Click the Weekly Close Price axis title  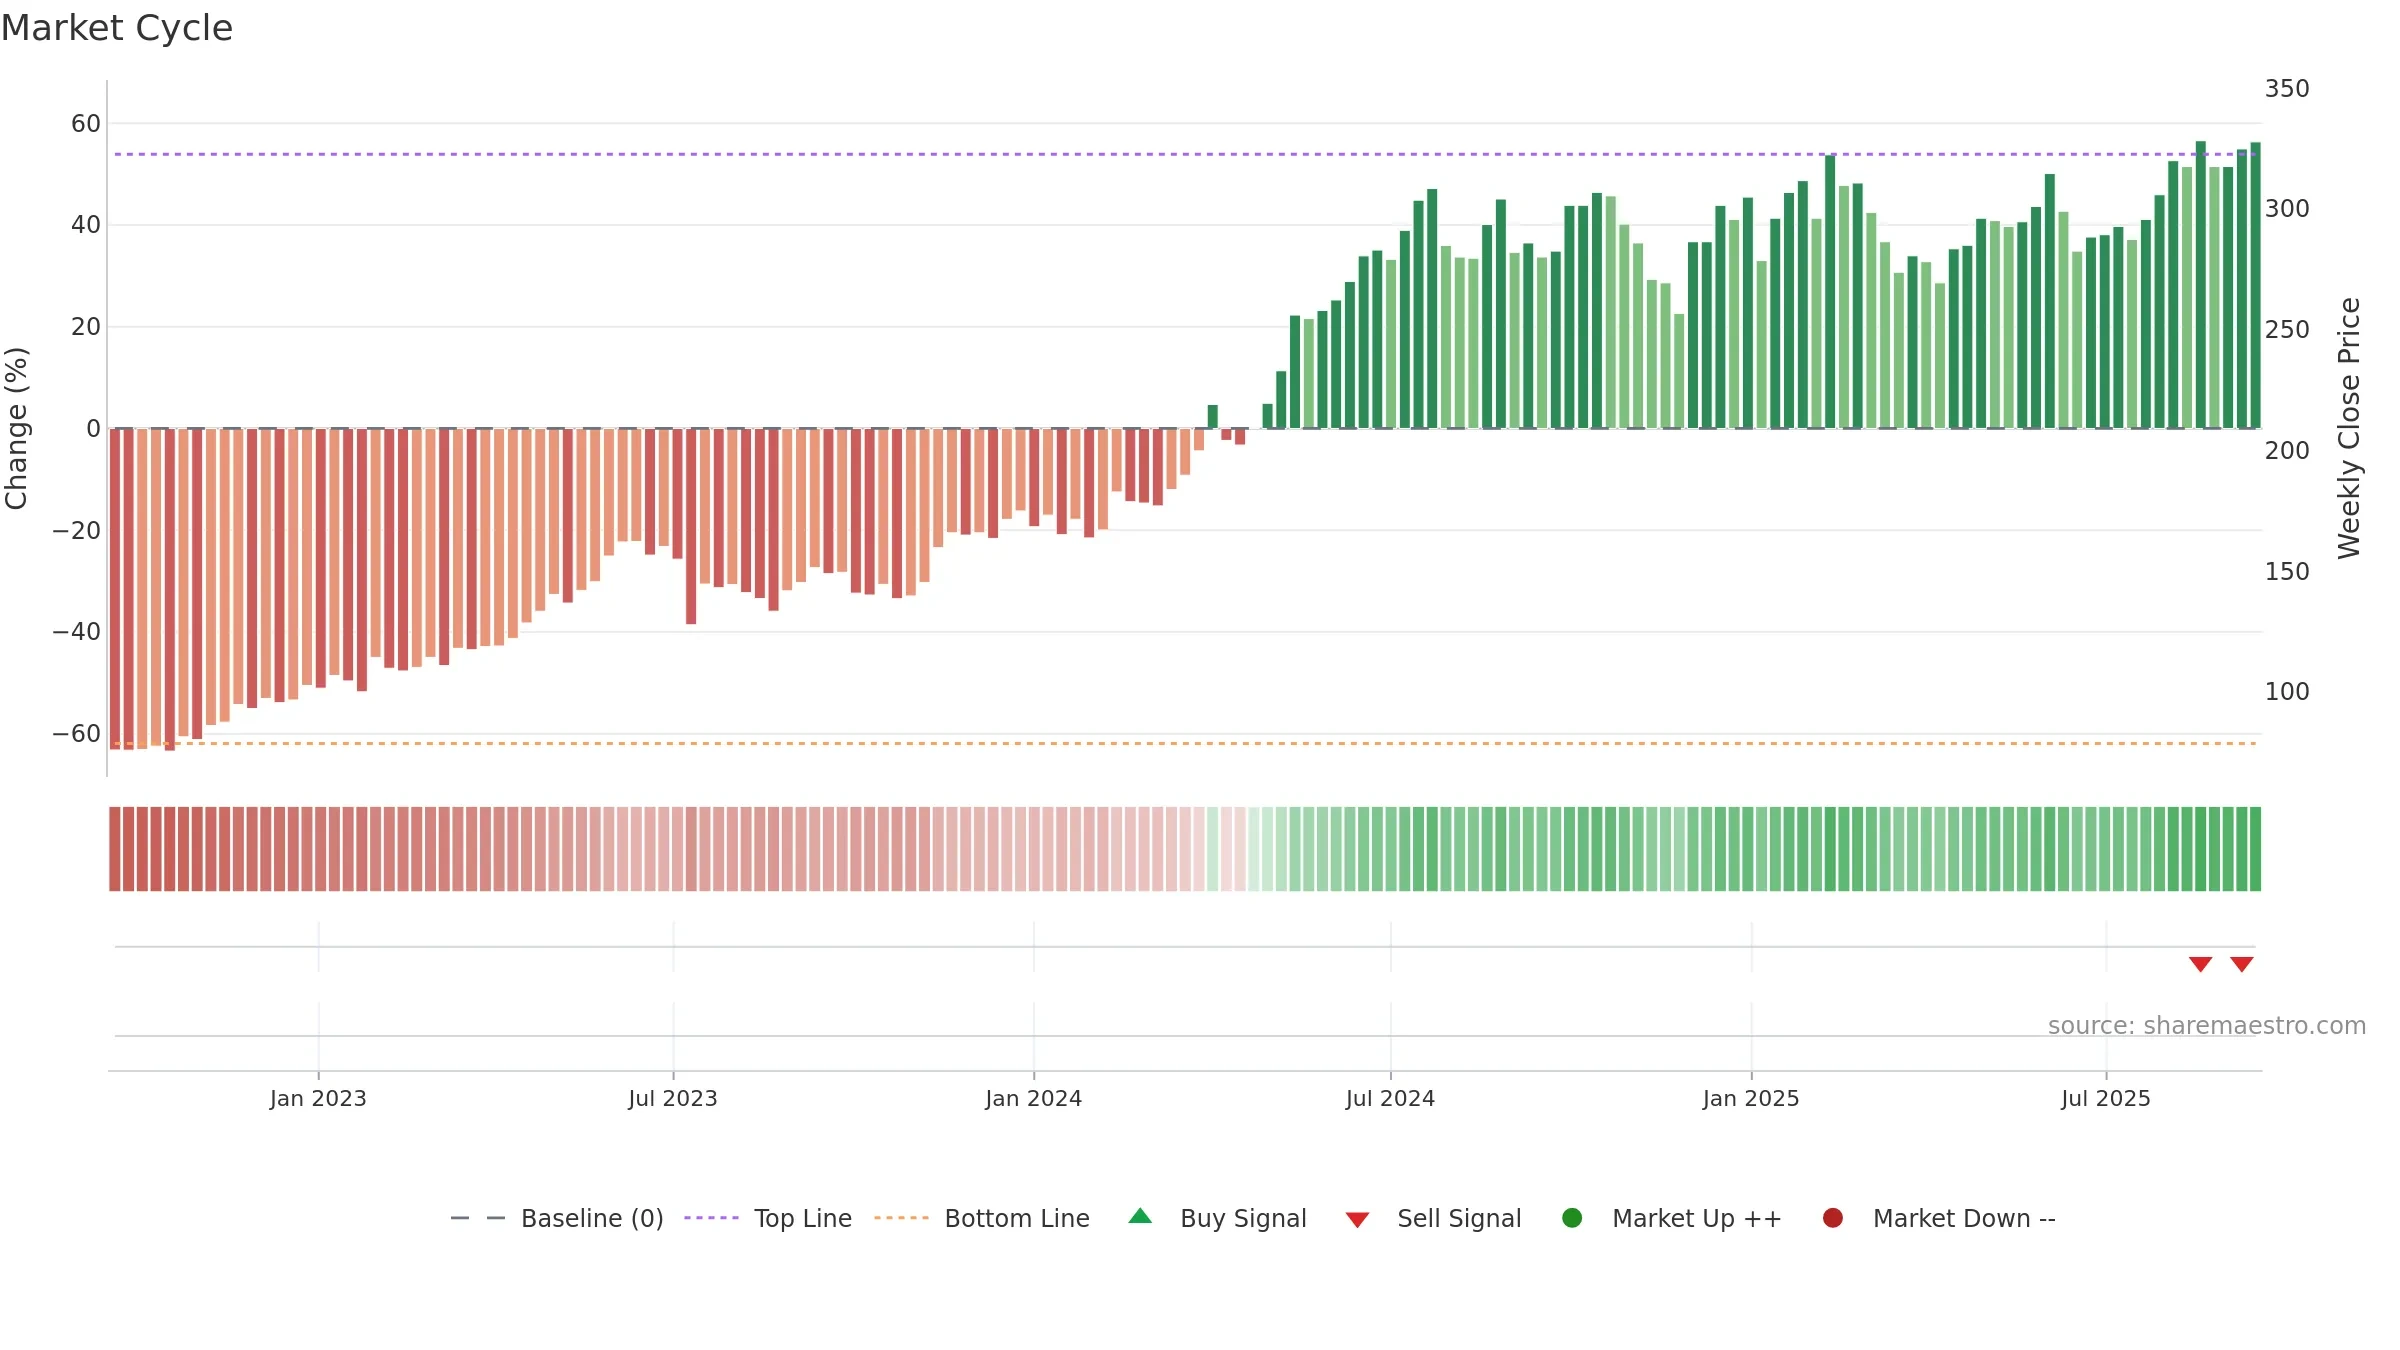point(2349,428)
